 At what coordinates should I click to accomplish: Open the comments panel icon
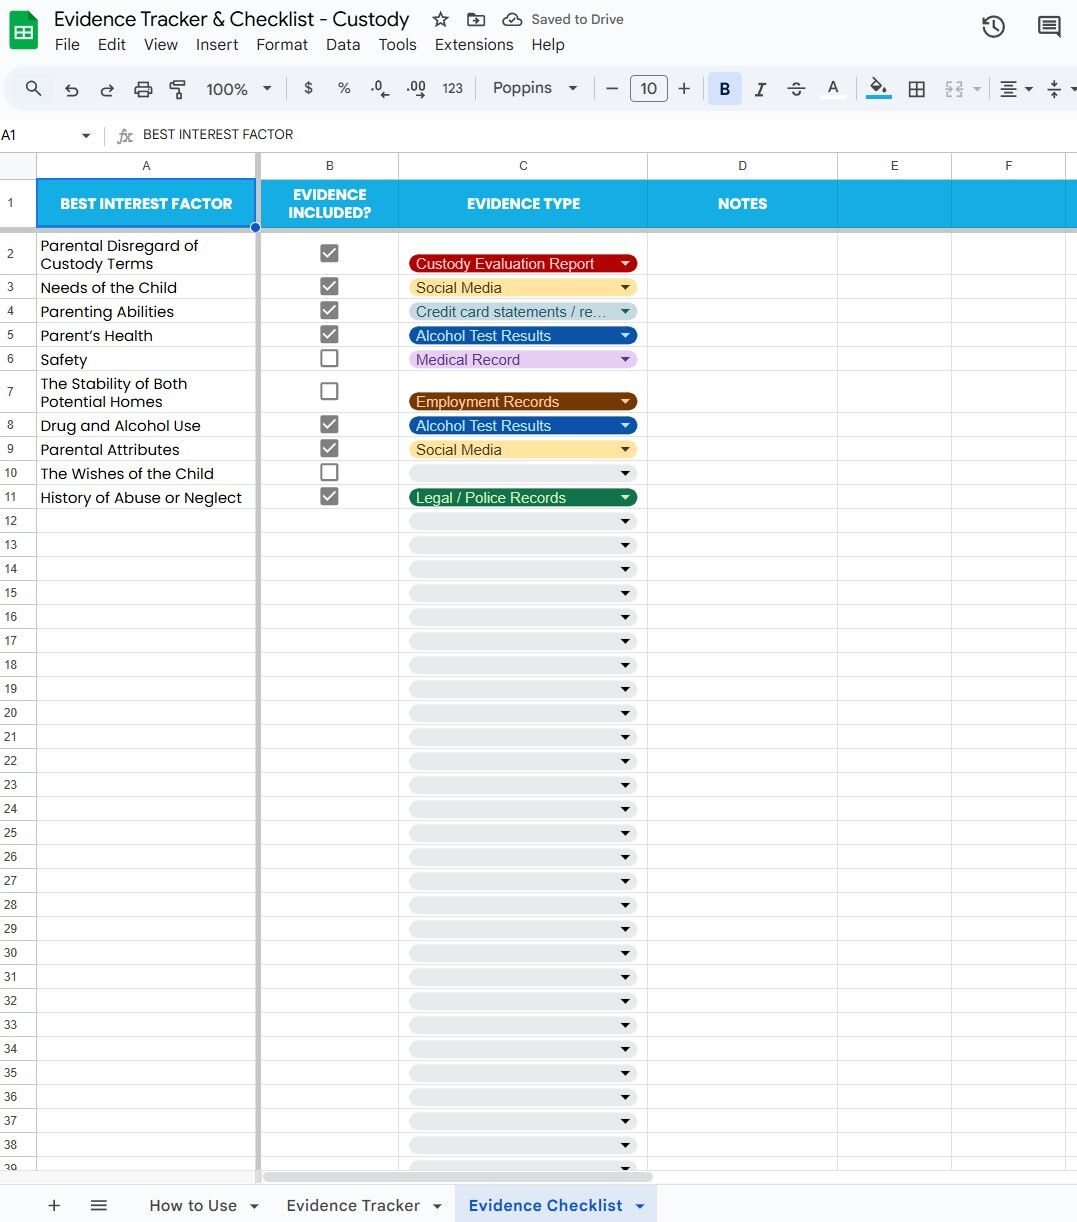(x=1049, y=27)
